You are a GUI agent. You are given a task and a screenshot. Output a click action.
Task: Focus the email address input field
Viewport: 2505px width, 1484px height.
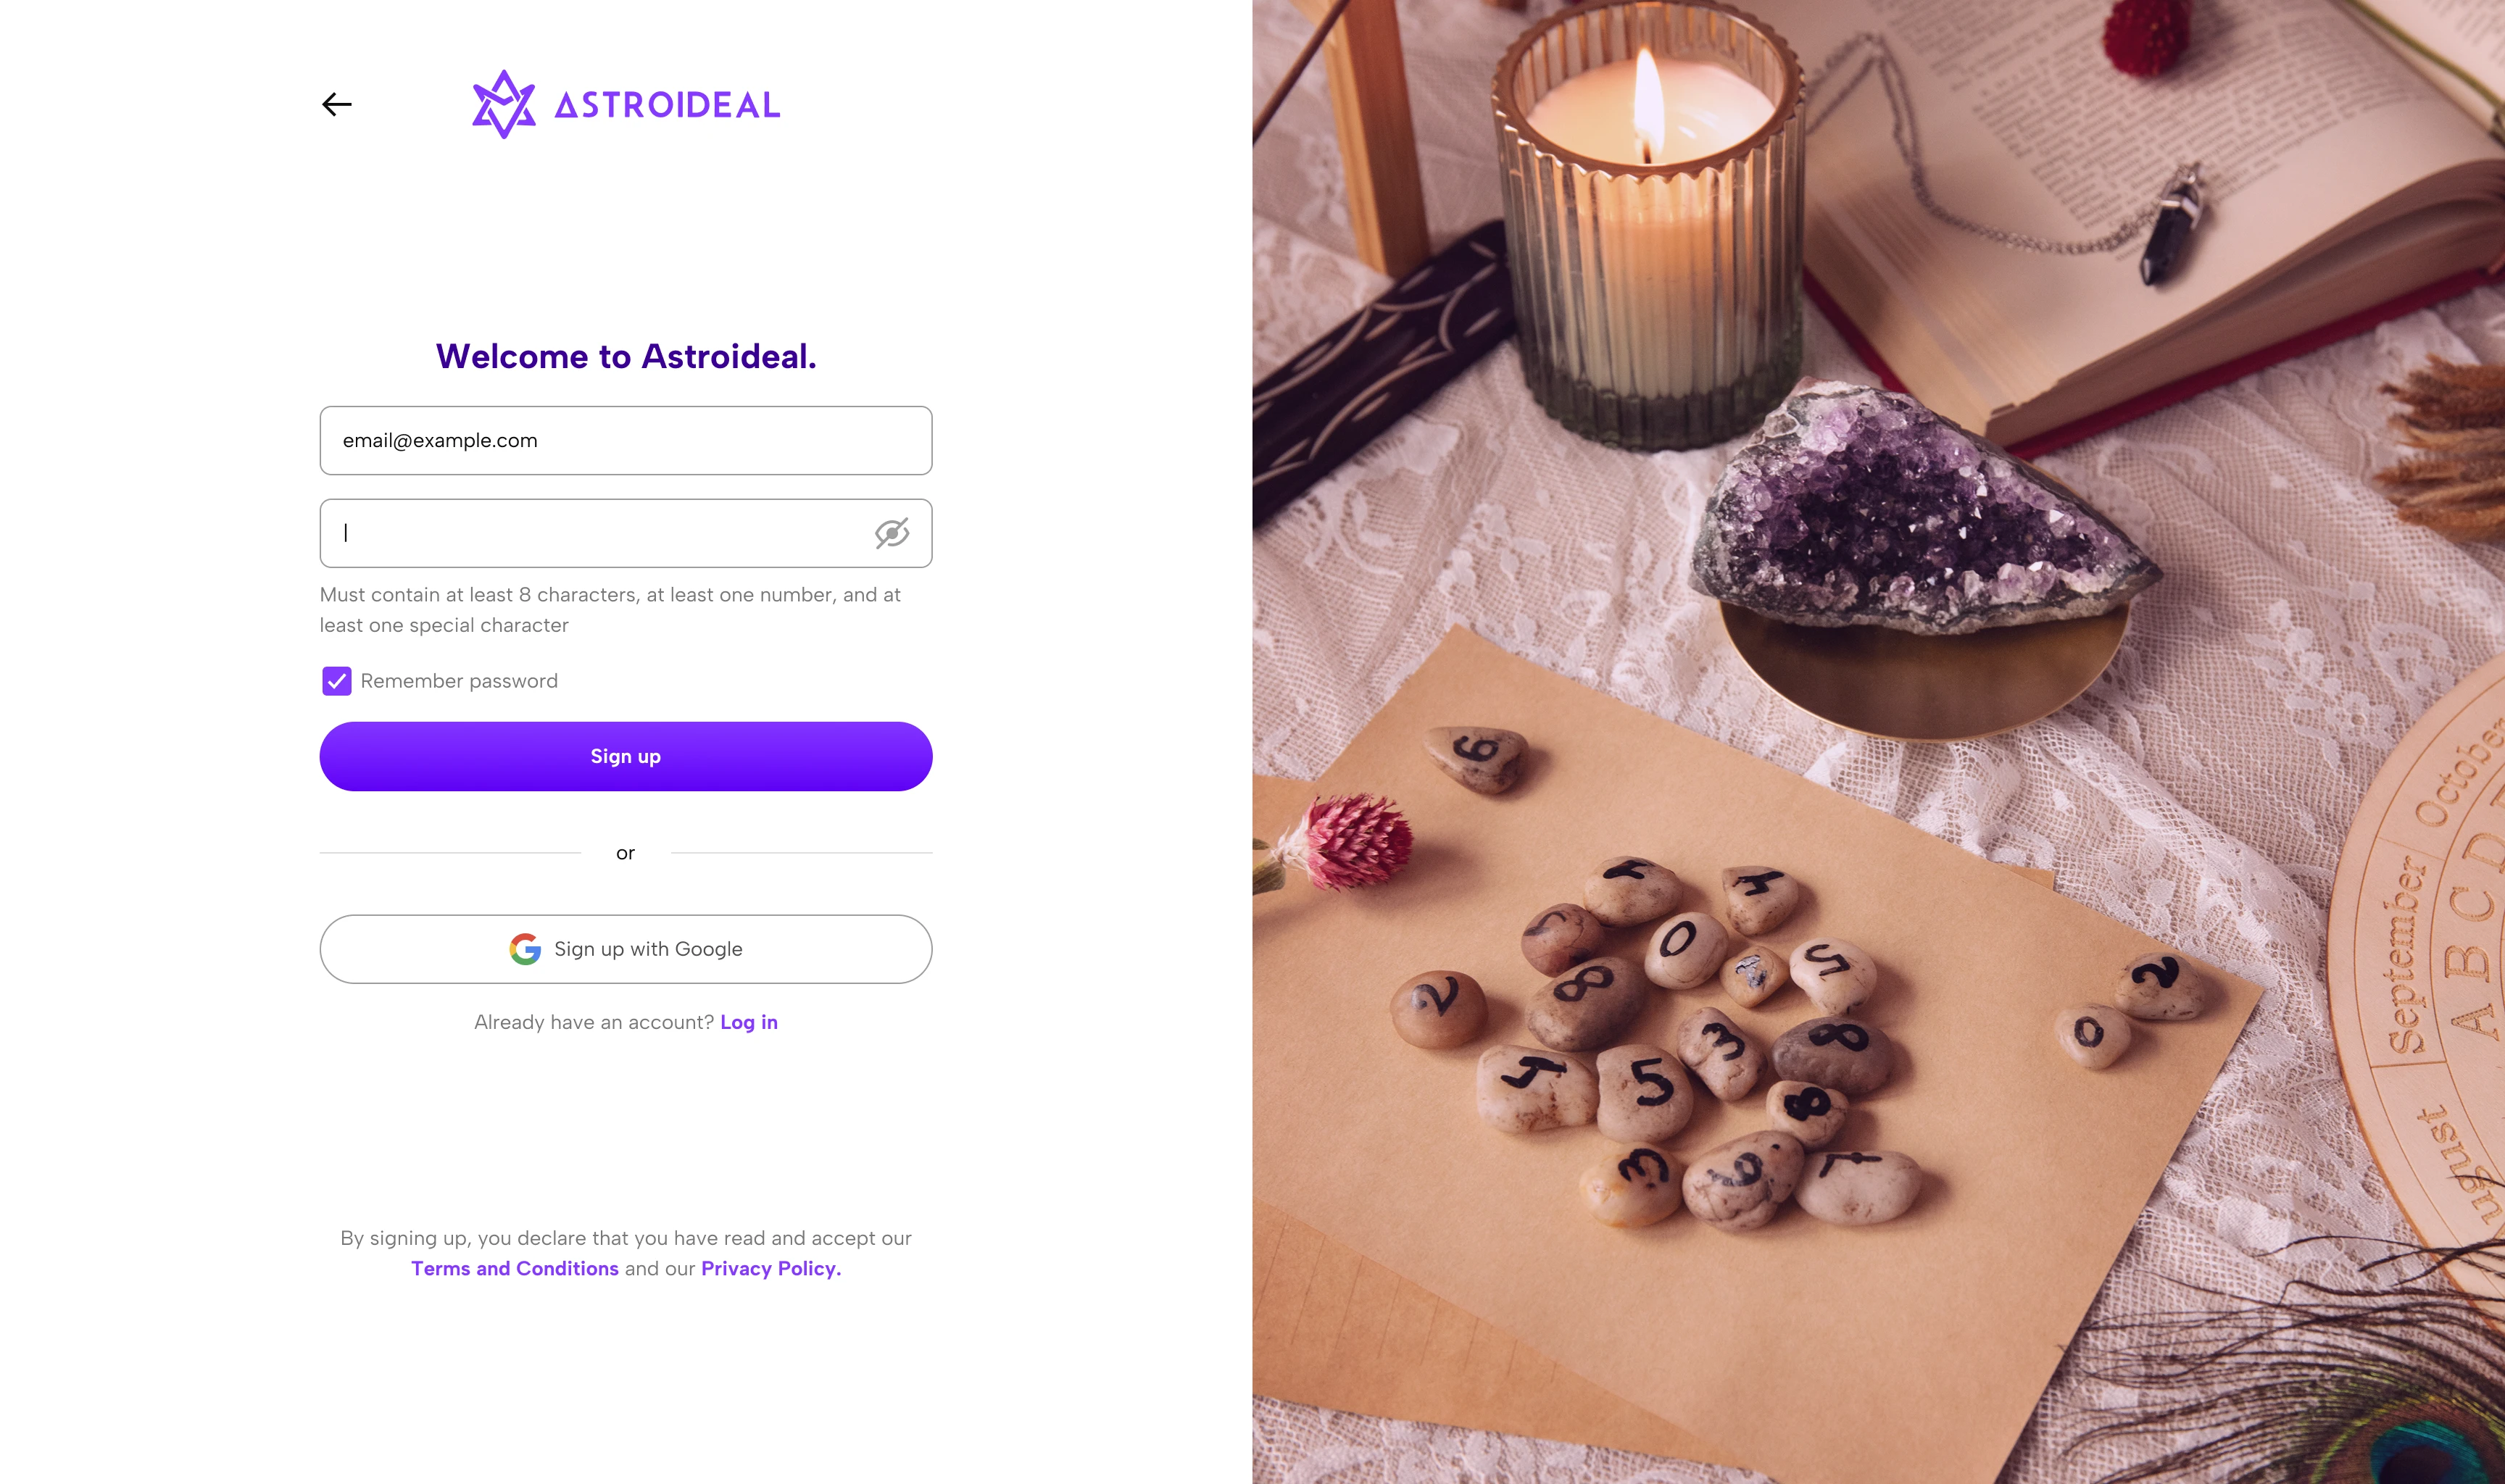coord(626,440)
